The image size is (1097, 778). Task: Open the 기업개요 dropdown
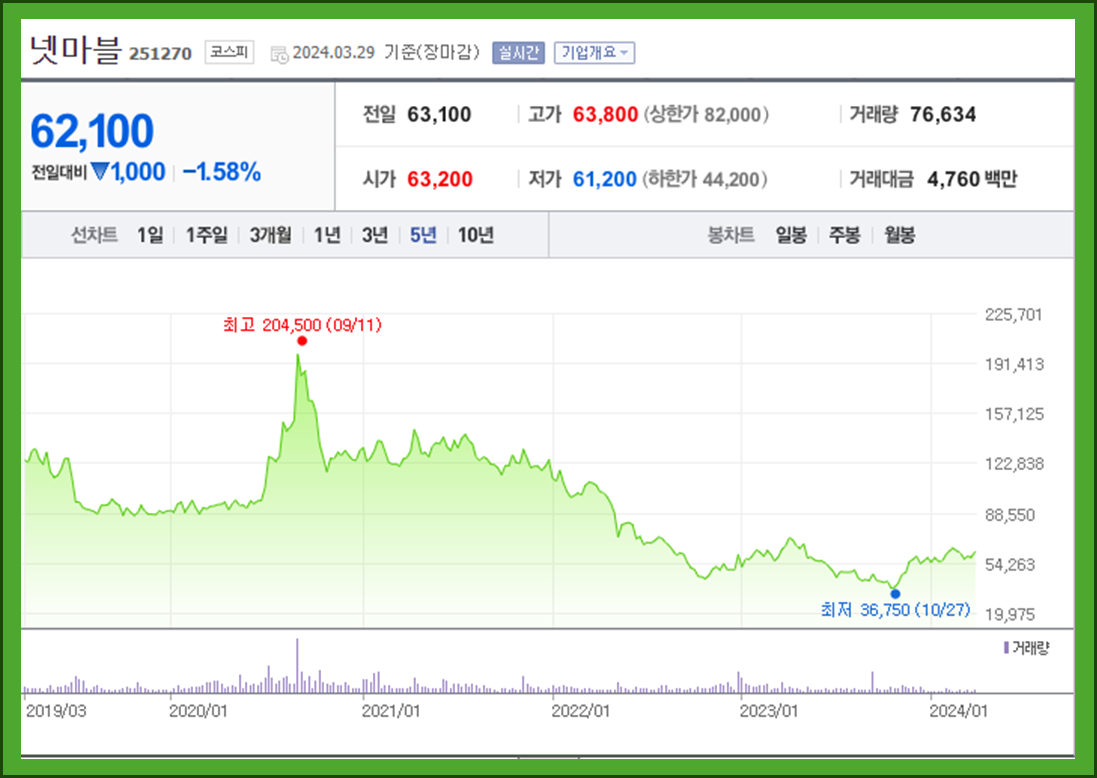click(595, 53)
